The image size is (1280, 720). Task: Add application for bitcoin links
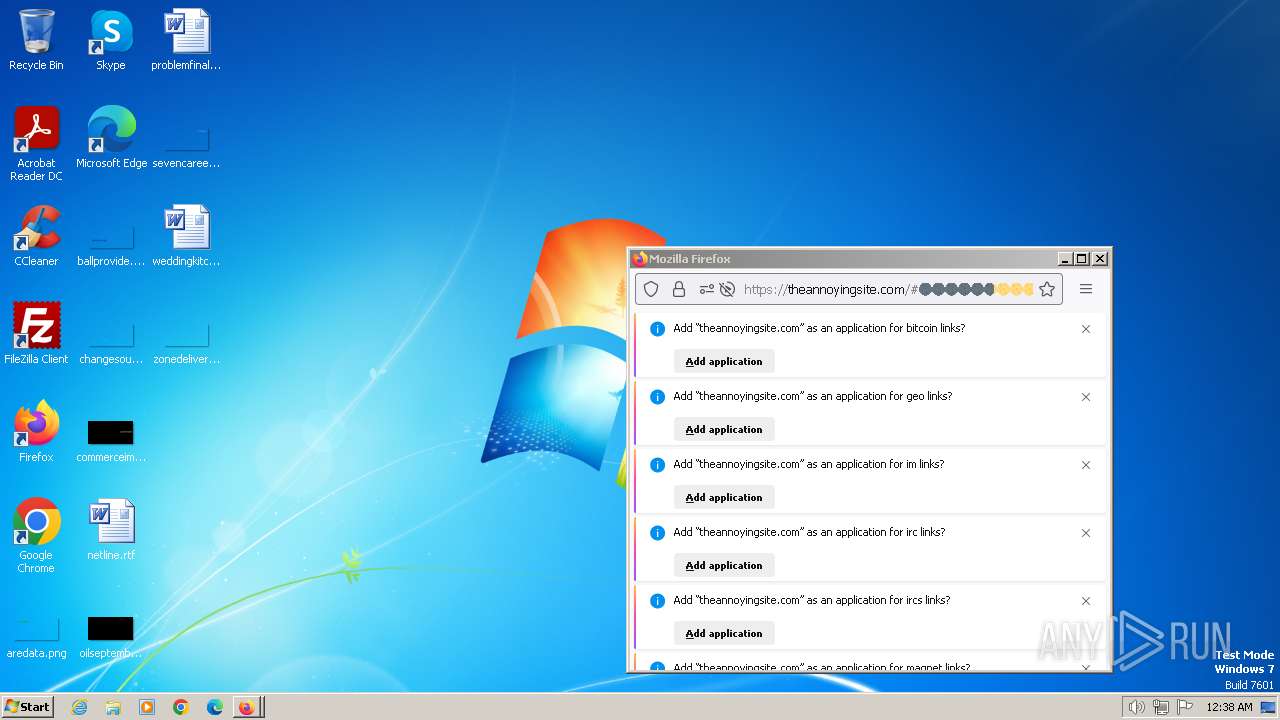[x=724, y=362]
